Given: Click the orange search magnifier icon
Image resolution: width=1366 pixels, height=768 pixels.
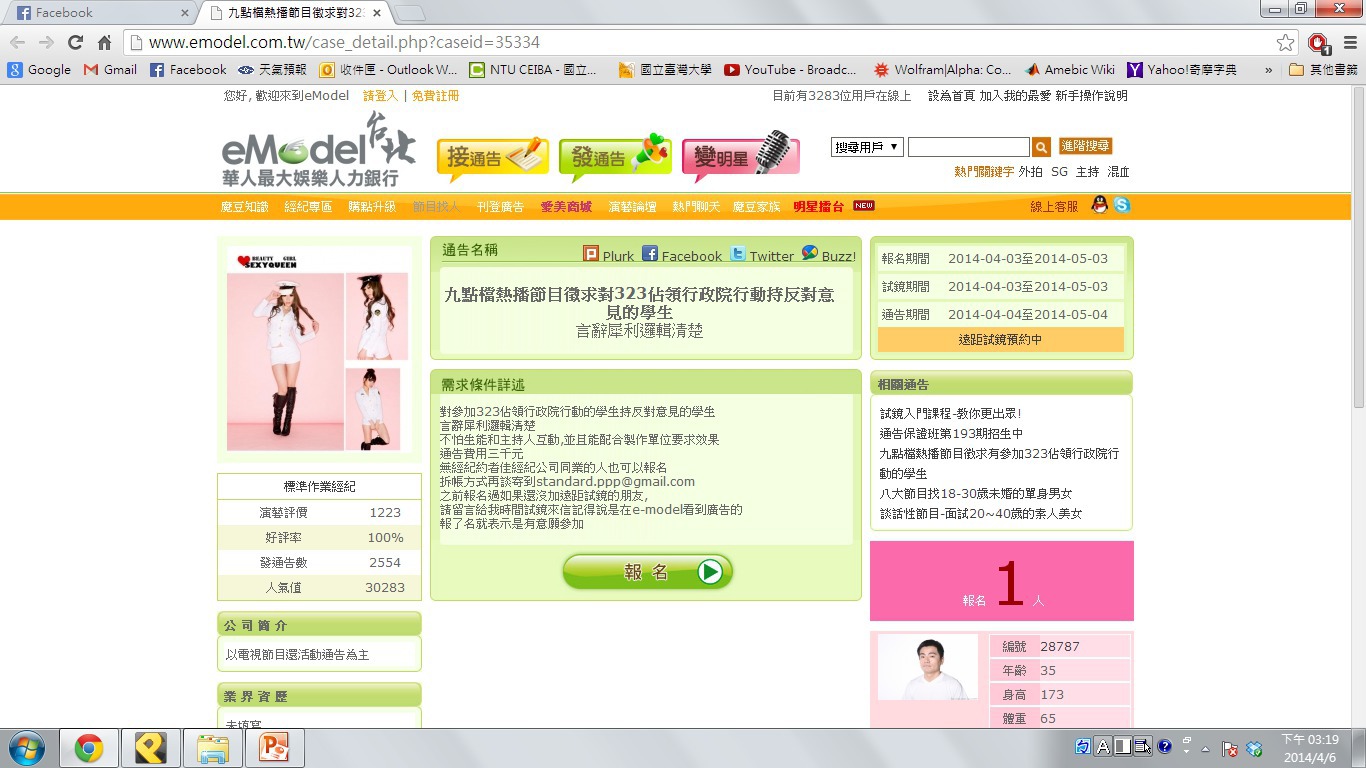Looking at the screenshot, I should 1041,147.
